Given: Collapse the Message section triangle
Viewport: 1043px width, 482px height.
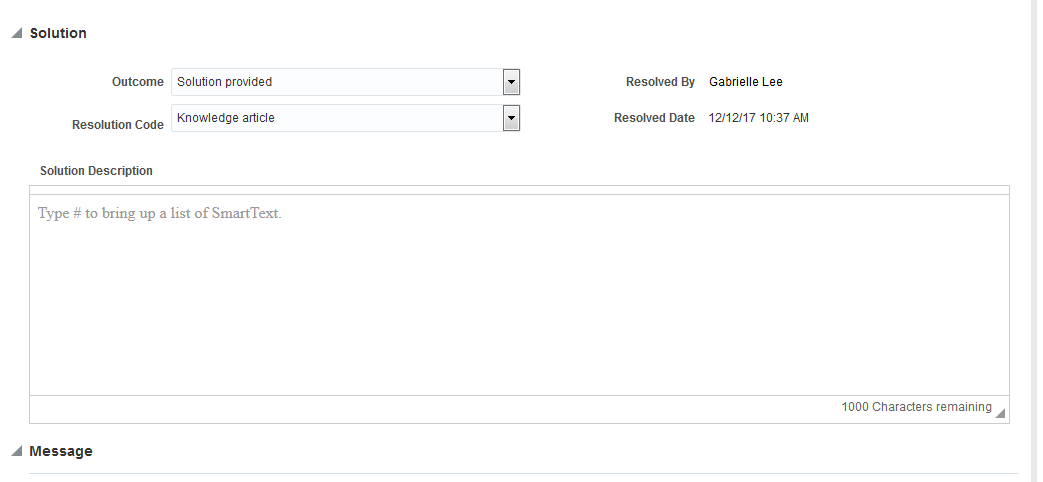Looking at the screenshot, I should [x=16, y=452].
